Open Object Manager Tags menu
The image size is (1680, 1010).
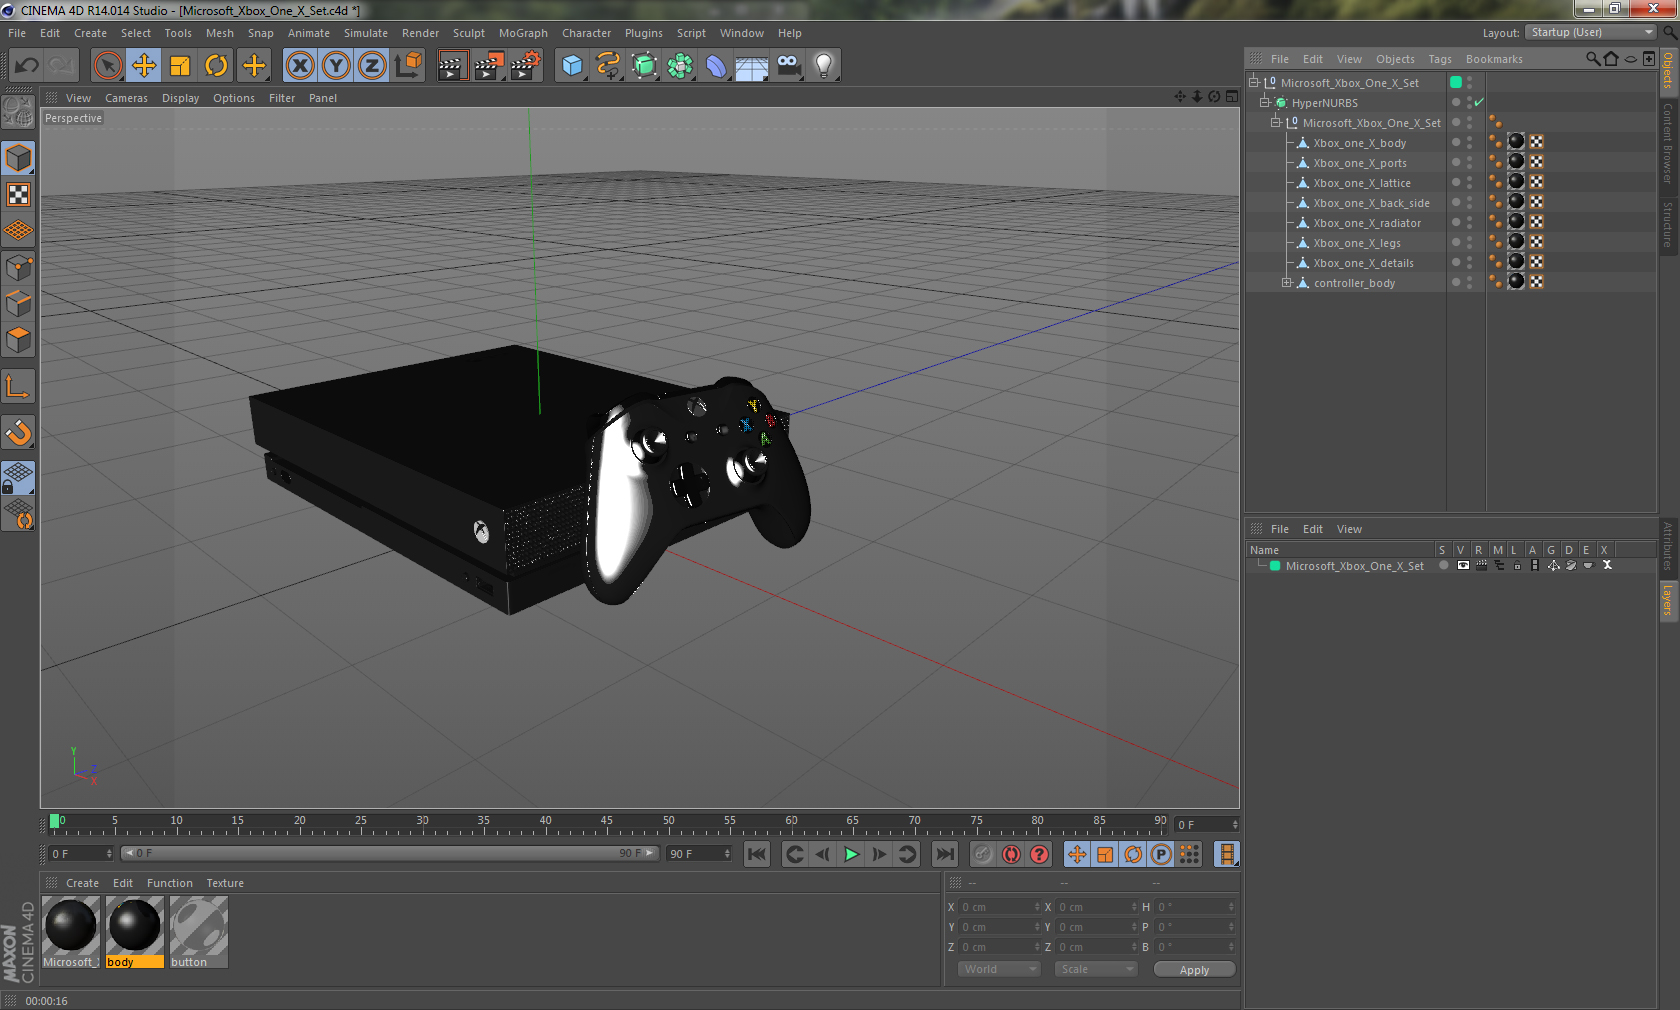pyautogui.click(x=1440, y=59)
